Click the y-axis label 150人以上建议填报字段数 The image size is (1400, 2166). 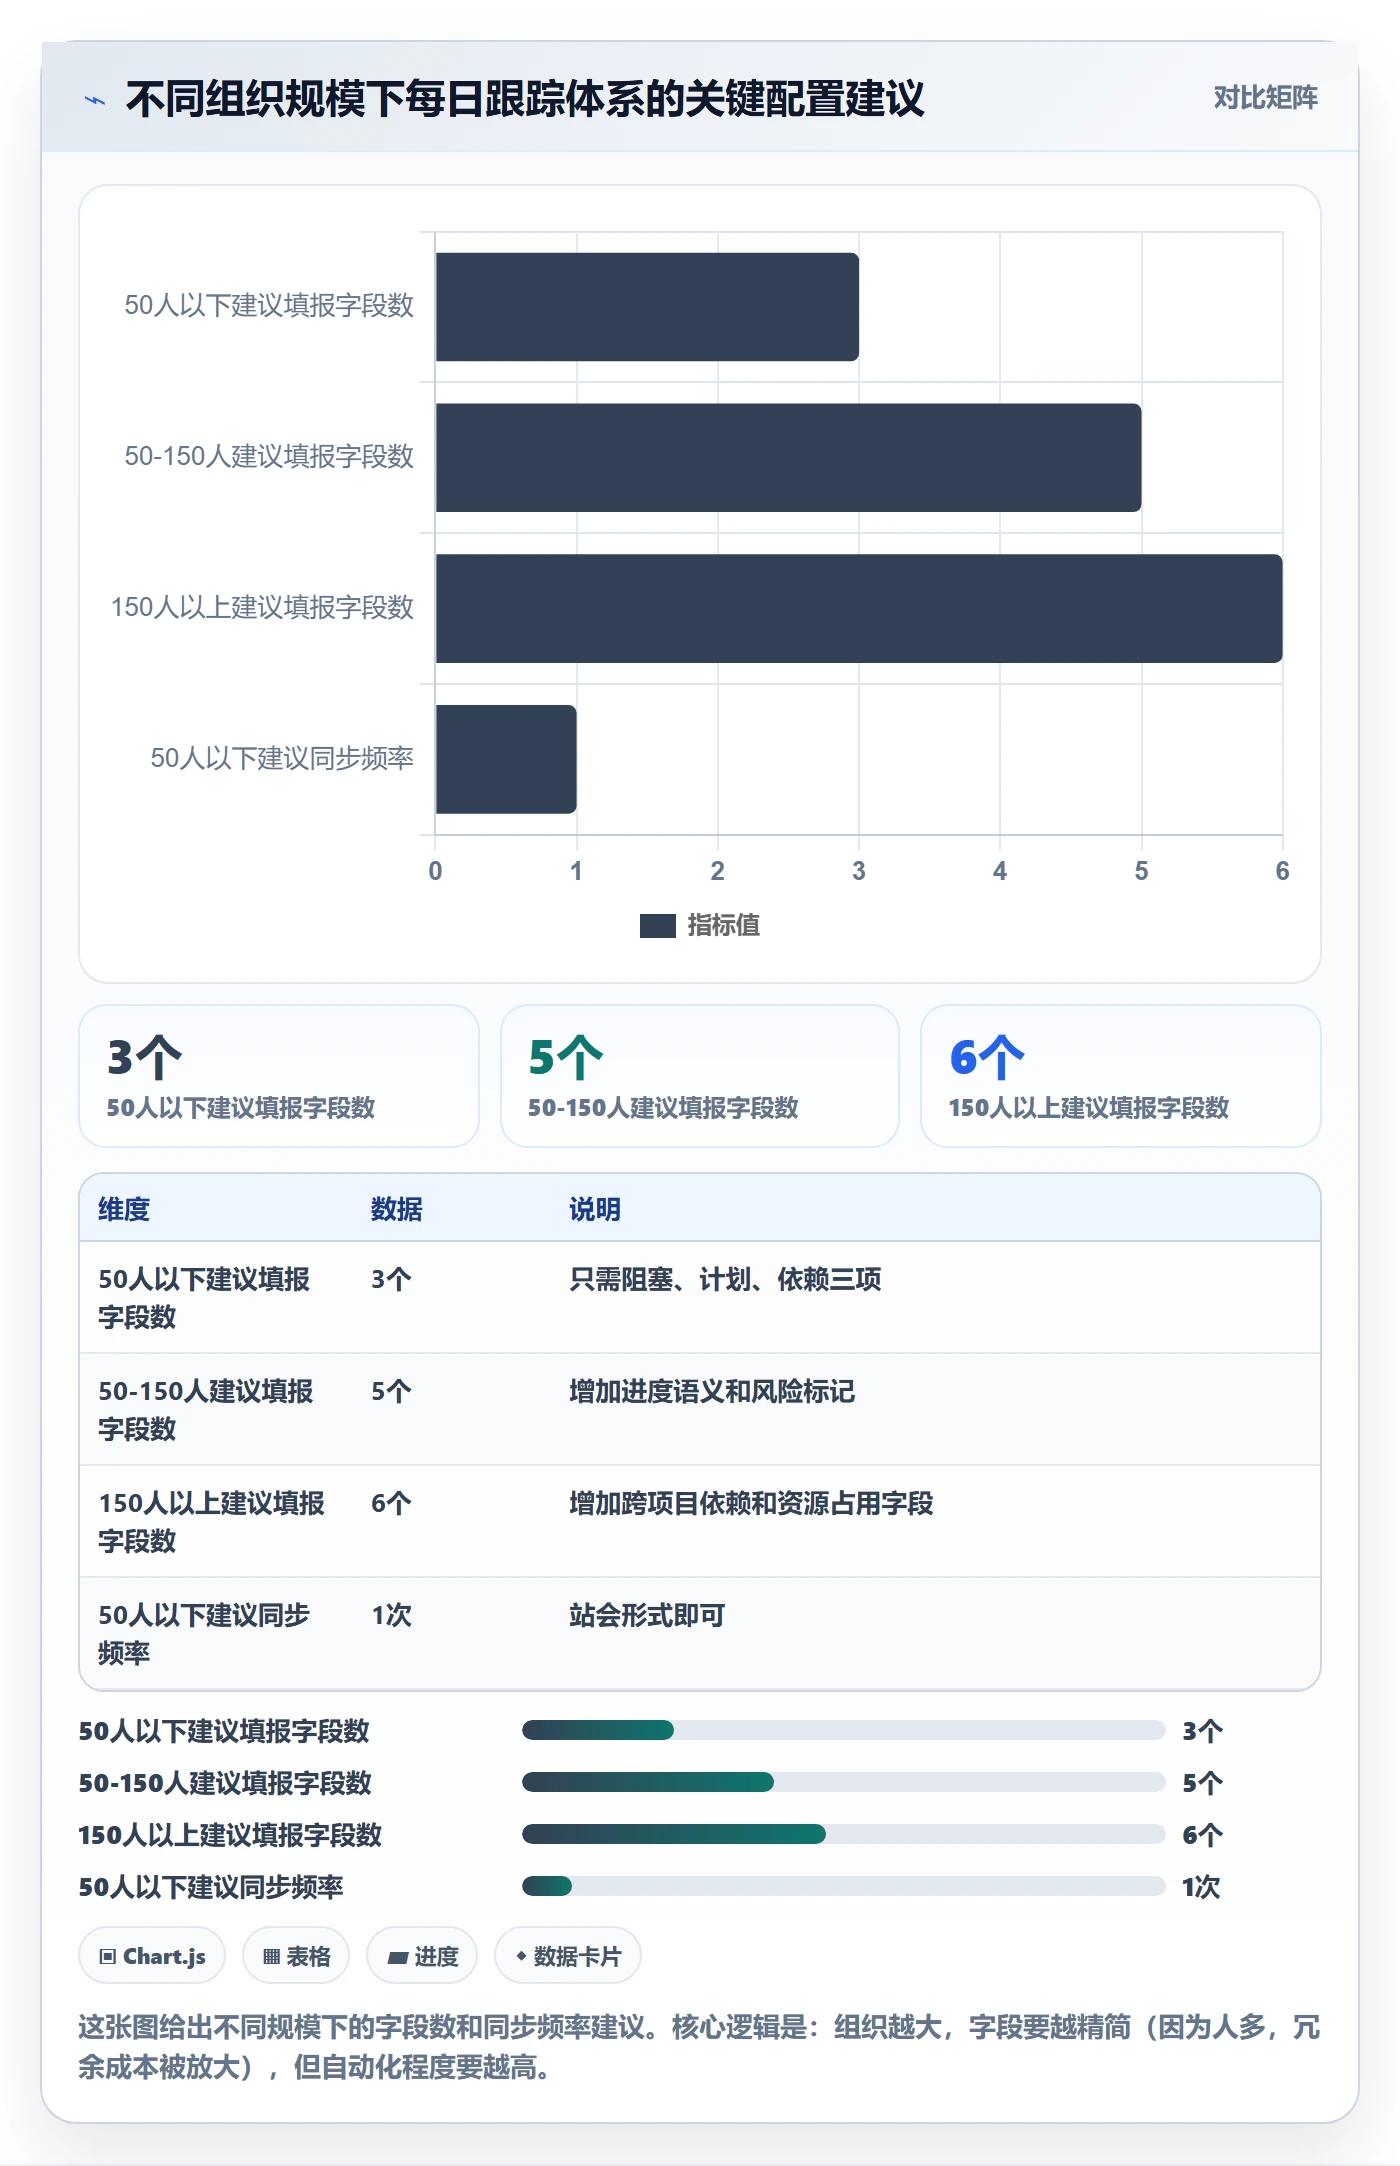(x=262, y=607)
